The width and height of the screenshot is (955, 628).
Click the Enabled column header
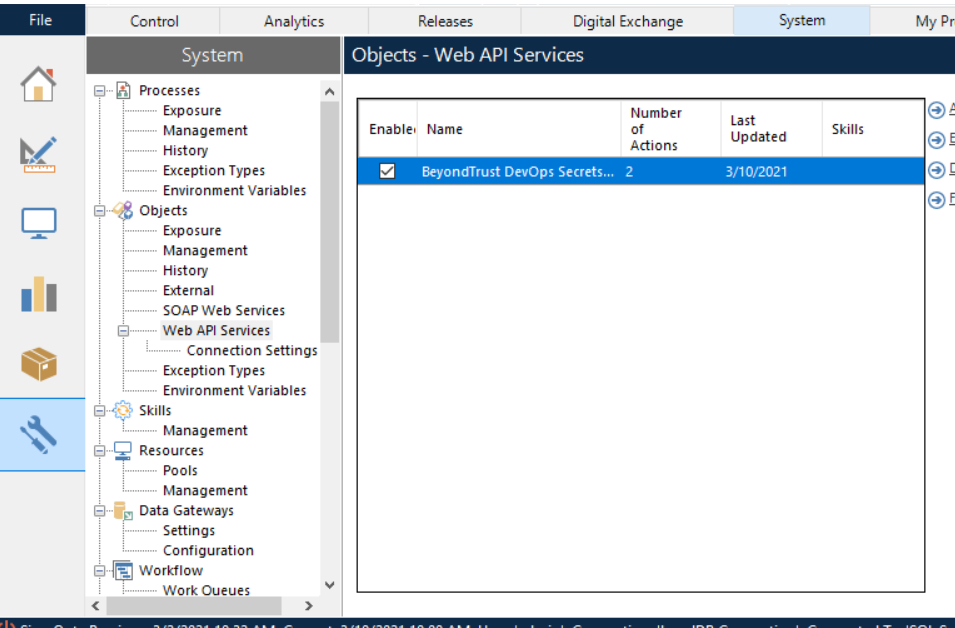click(x=388, y=129)
